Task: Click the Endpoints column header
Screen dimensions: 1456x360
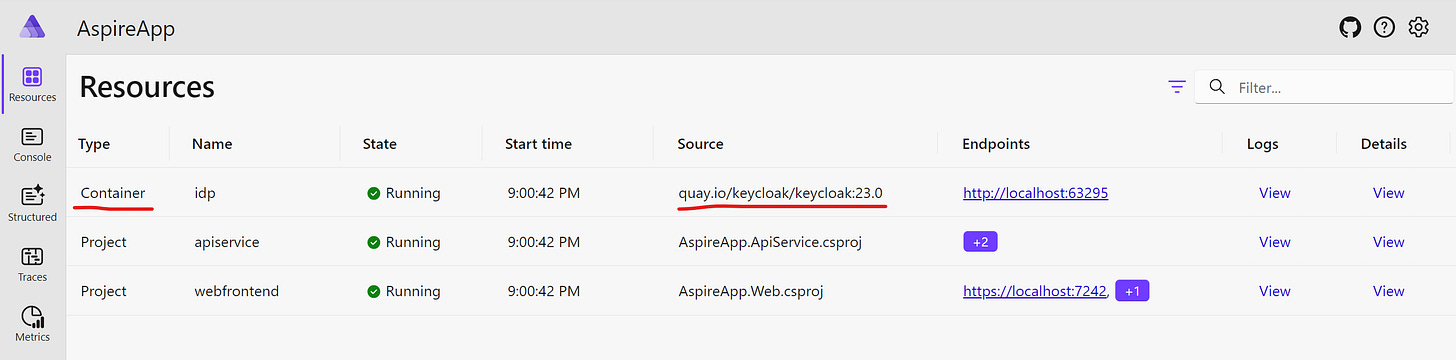Action: [996, 144]
